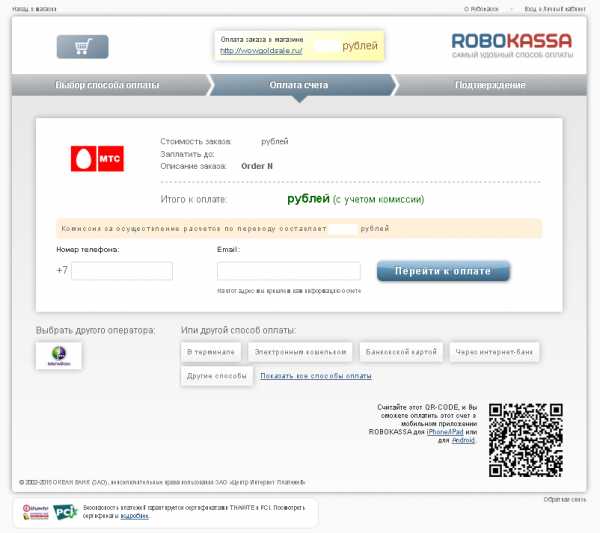Click the red MTS operator logo

pos(96,158)
